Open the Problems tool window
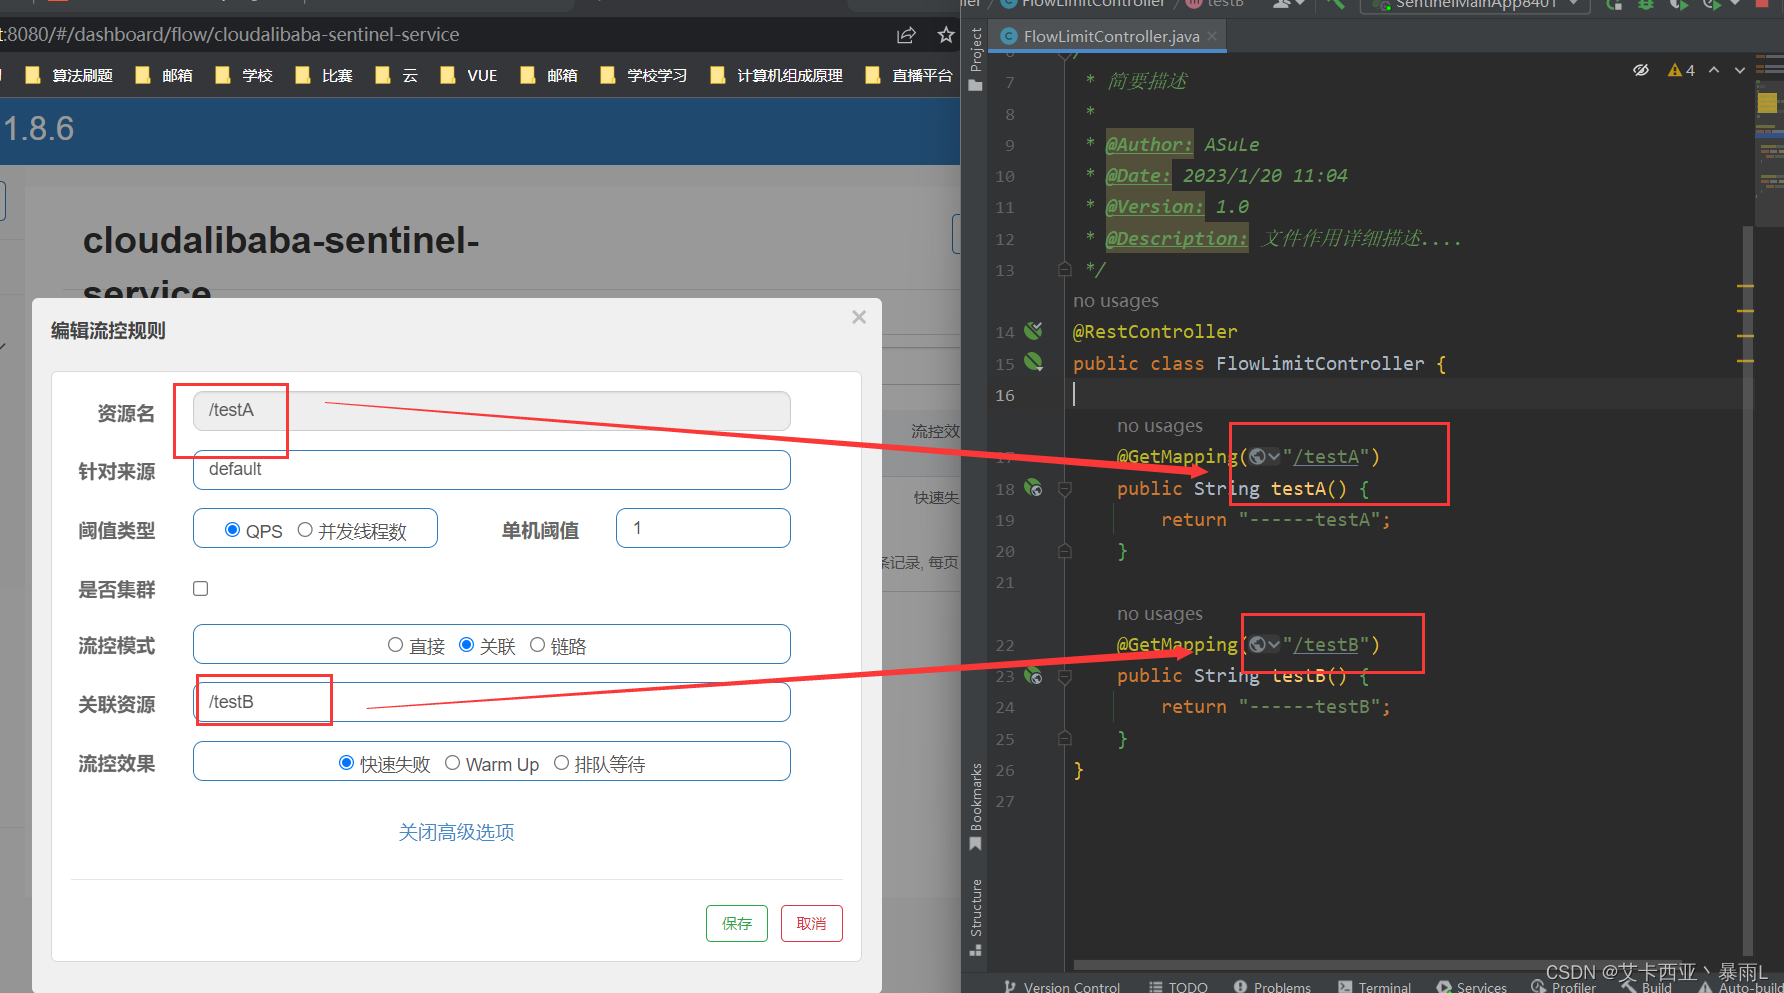Screen dimensions: 1784x993 (x=1272, y=987)
